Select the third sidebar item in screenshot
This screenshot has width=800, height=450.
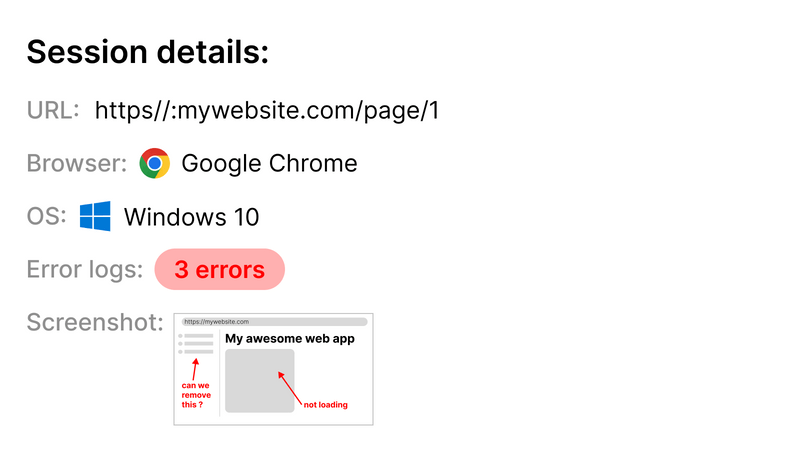tap(197, 352)
